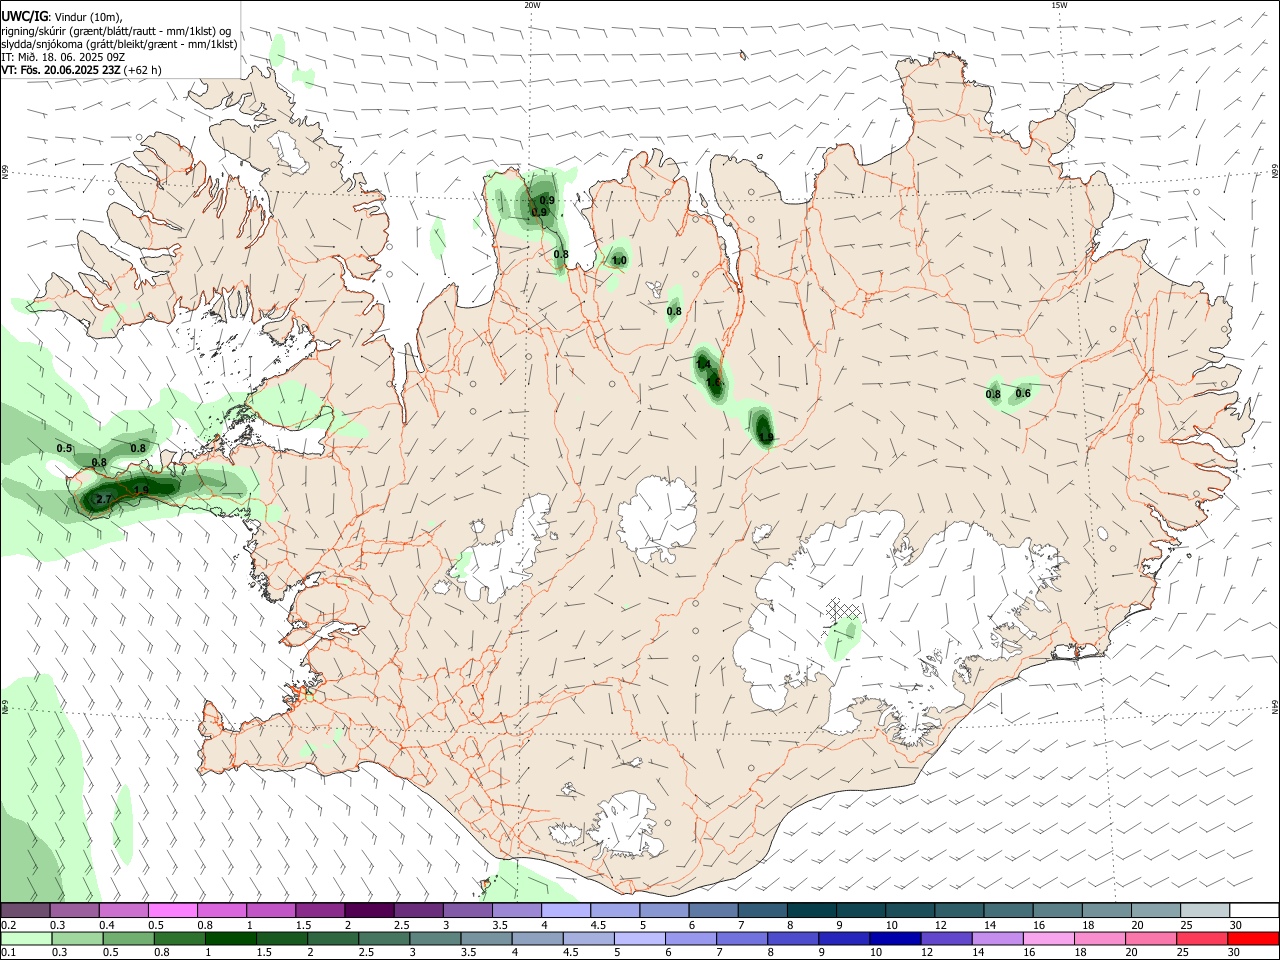Select the coral red 25 mm rain swatch
Screen dimensions: 1280x960
[1204, 938]
